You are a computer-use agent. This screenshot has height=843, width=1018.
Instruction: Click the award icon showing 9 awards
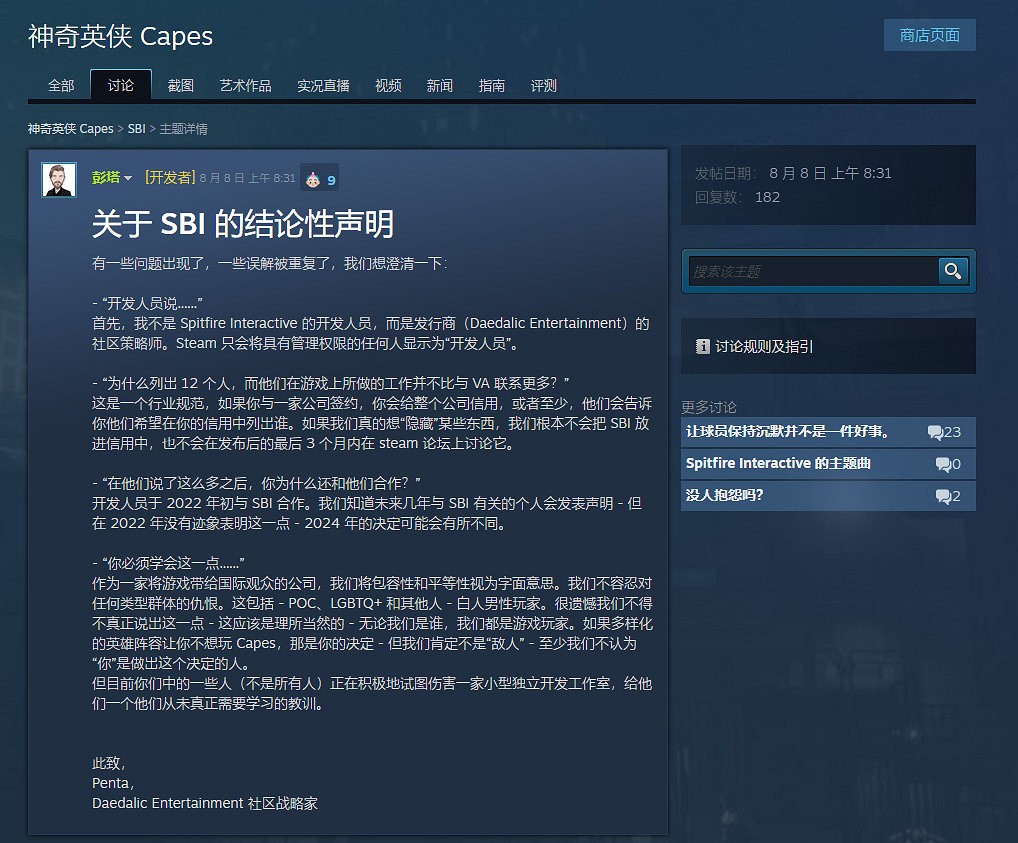(x=318, y=177)
